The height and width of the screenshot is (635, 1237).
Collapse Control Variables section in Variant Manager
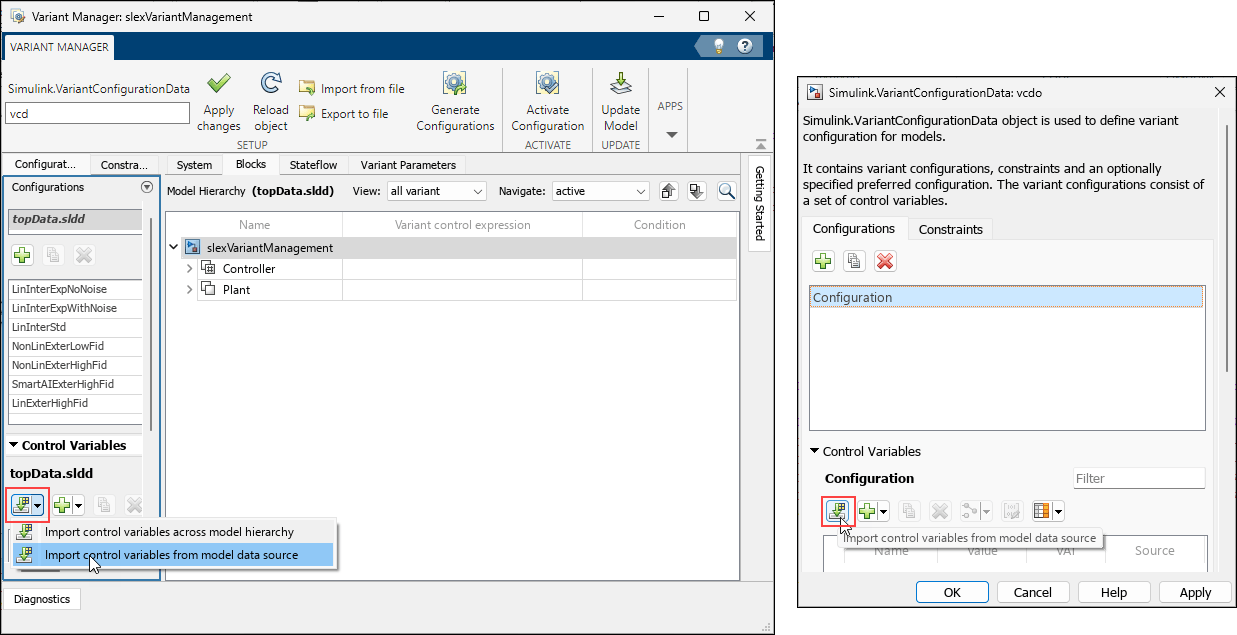14,446
